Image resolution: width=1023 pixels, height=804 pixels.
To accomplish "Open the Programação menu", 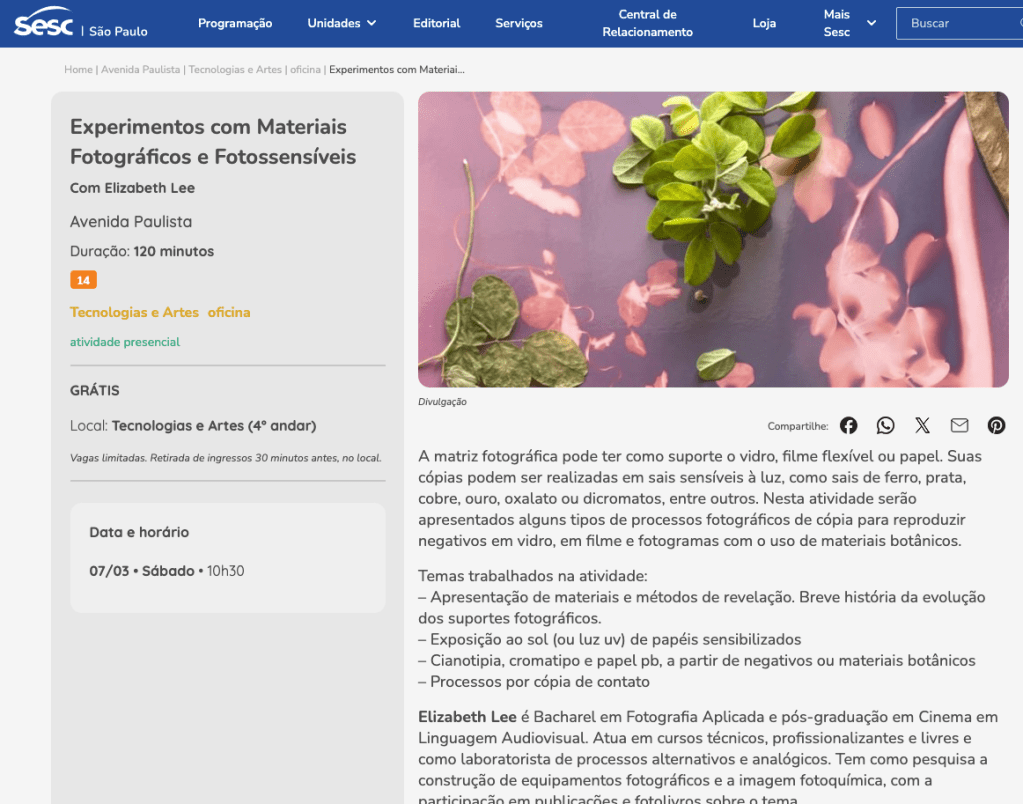I will 235,23.
